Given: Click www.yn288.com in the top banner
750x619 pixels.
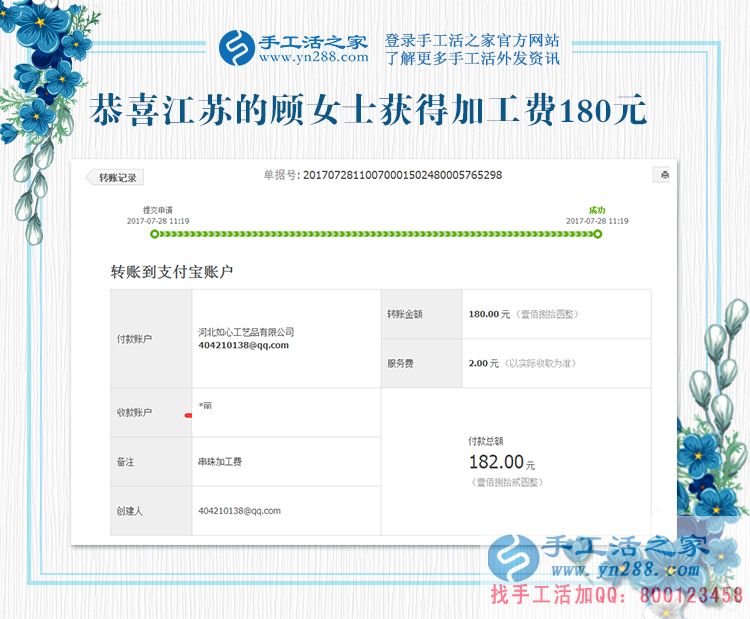Looking at the screenshot, I should pyautogui.click(x=314, y=57).
